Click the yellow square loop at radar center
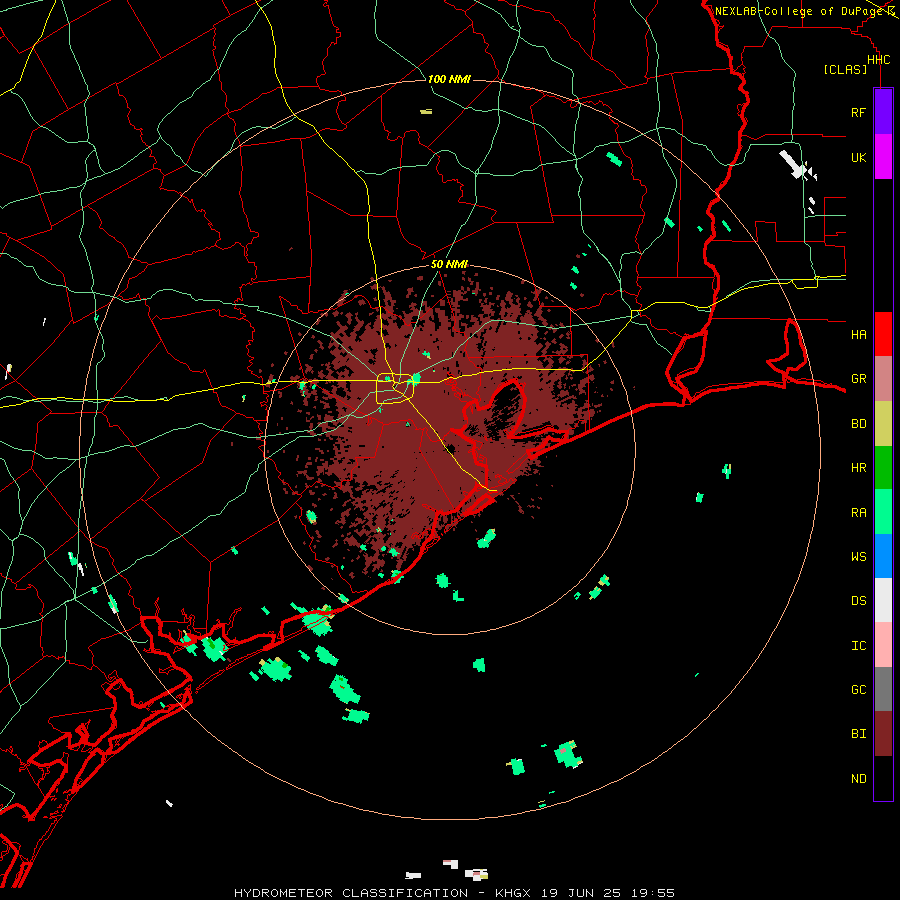900x900 pixels. (x=395, y=388)
